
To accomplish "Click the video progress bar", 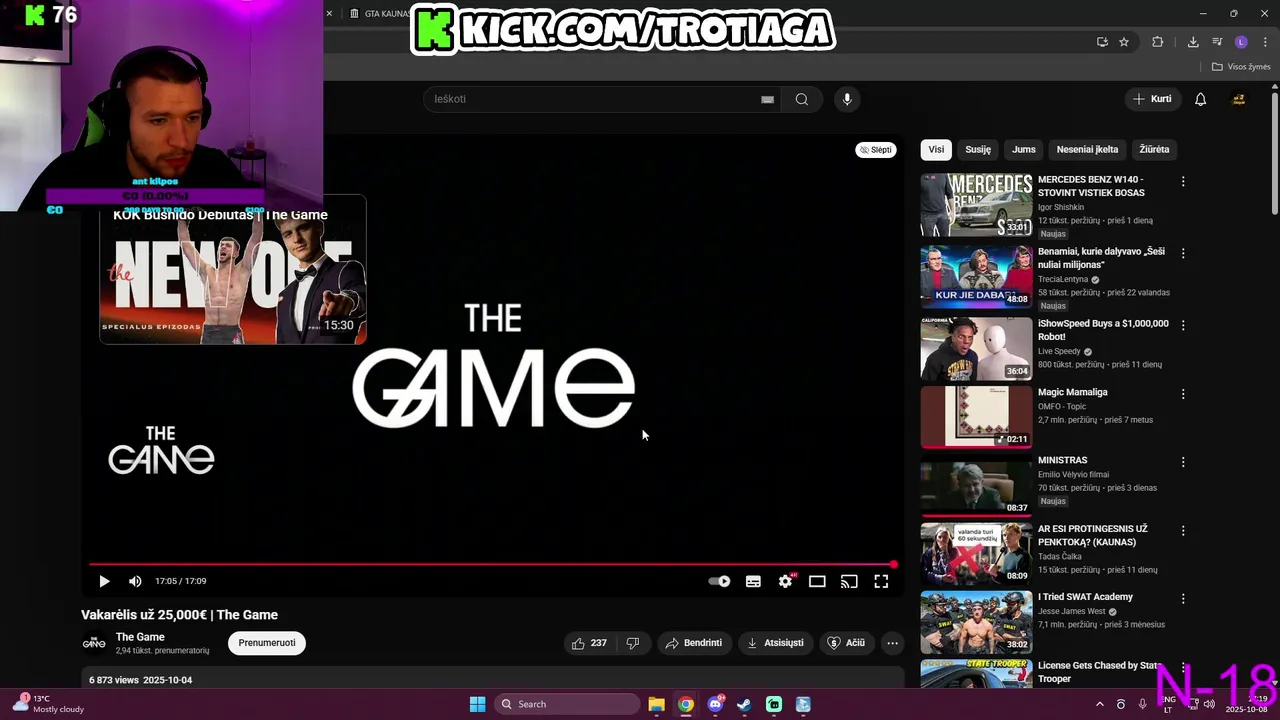I will pyautogui.click(x=491, y=565).
